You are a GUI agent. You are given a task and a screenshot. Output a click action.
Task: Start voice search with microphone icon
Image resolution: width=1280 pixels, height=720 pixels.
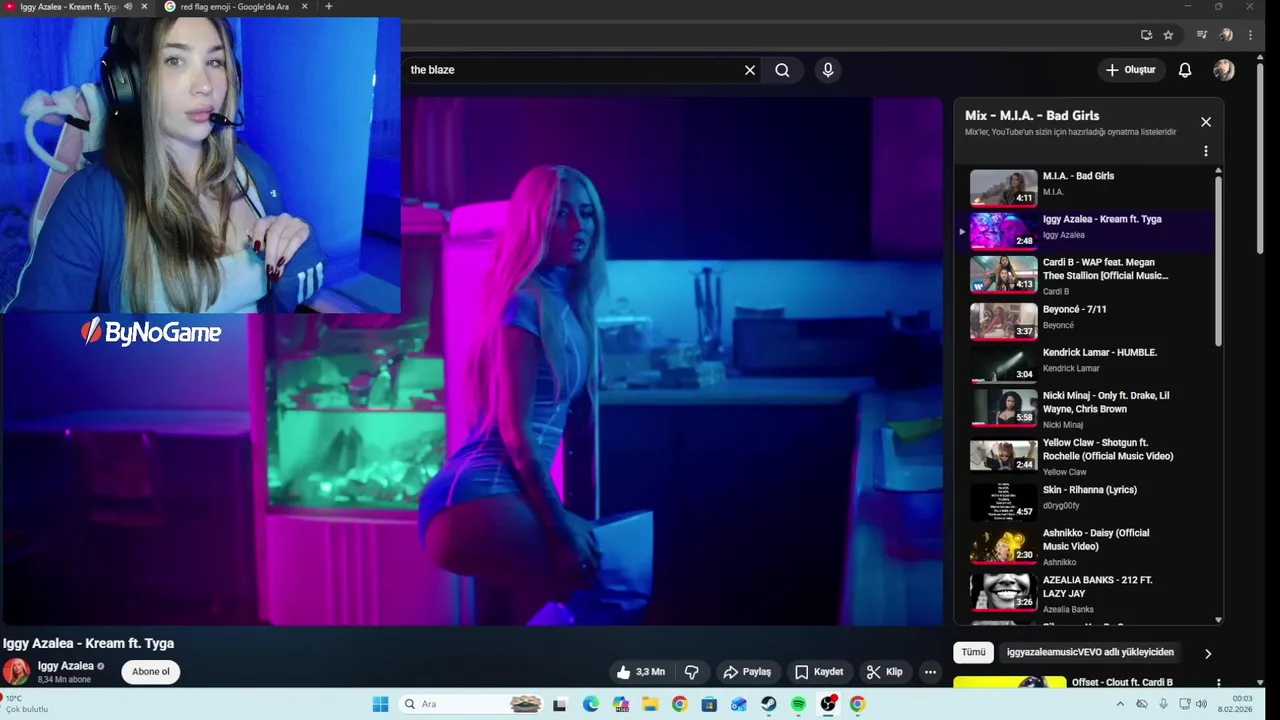pos(827,70)
